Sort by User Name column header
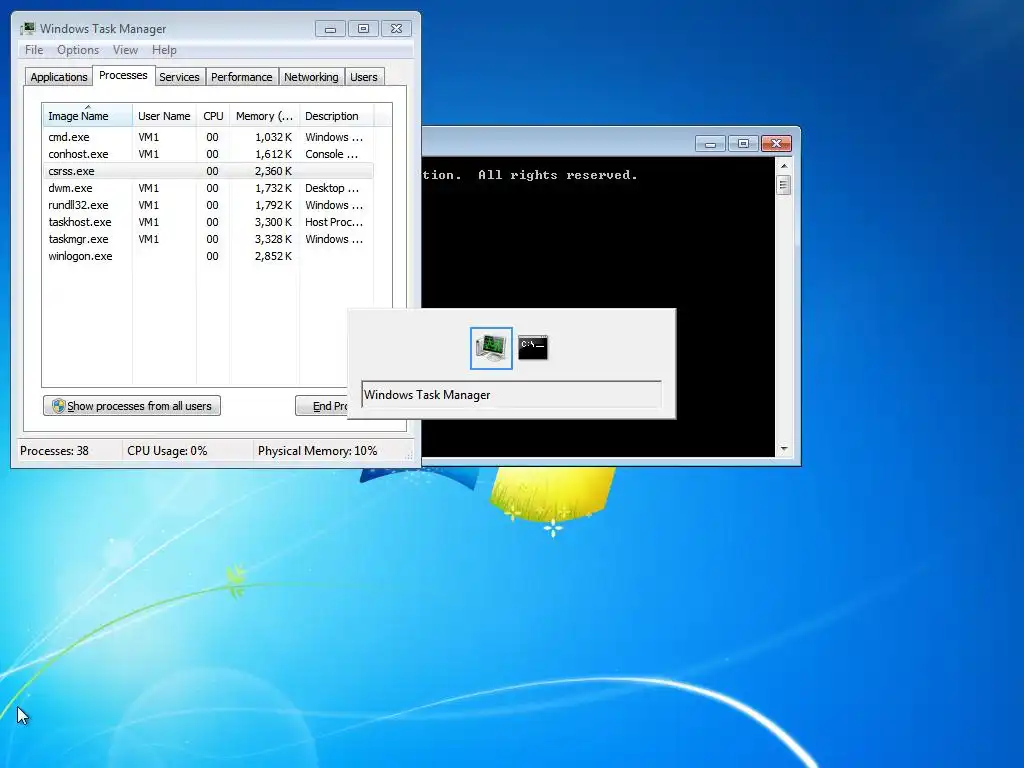This screenshot has height=768, width=1024. coord(164,116)
